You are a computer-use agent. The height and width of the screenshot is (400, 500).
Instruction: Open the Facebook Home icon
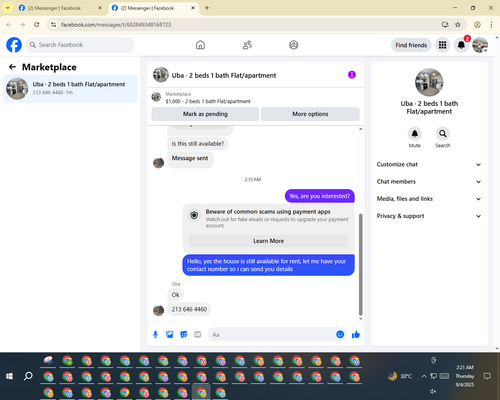pos(200,45)
